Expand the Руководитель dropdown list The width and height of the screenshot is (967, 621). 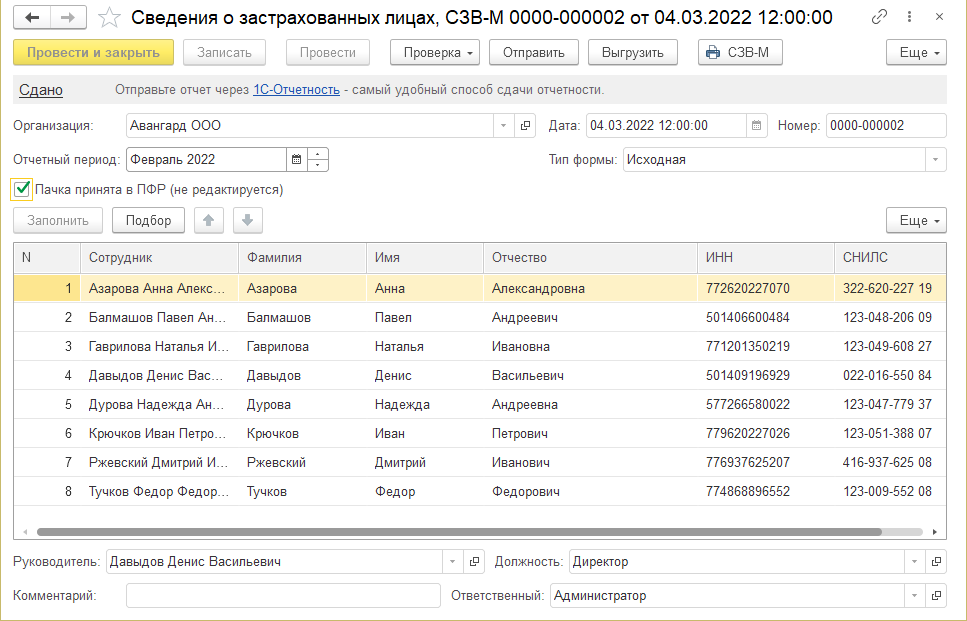coord(453,562)
